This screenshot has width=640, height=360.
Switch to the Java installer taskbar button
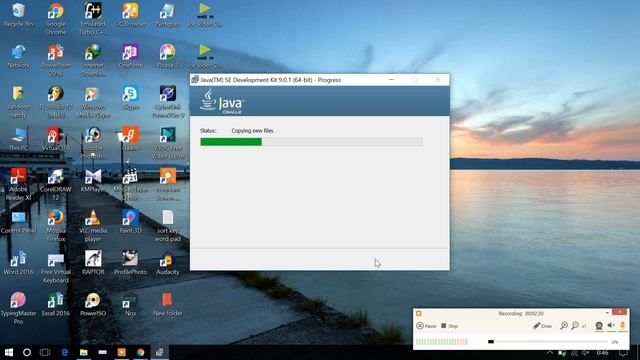[x=160, y=352]
